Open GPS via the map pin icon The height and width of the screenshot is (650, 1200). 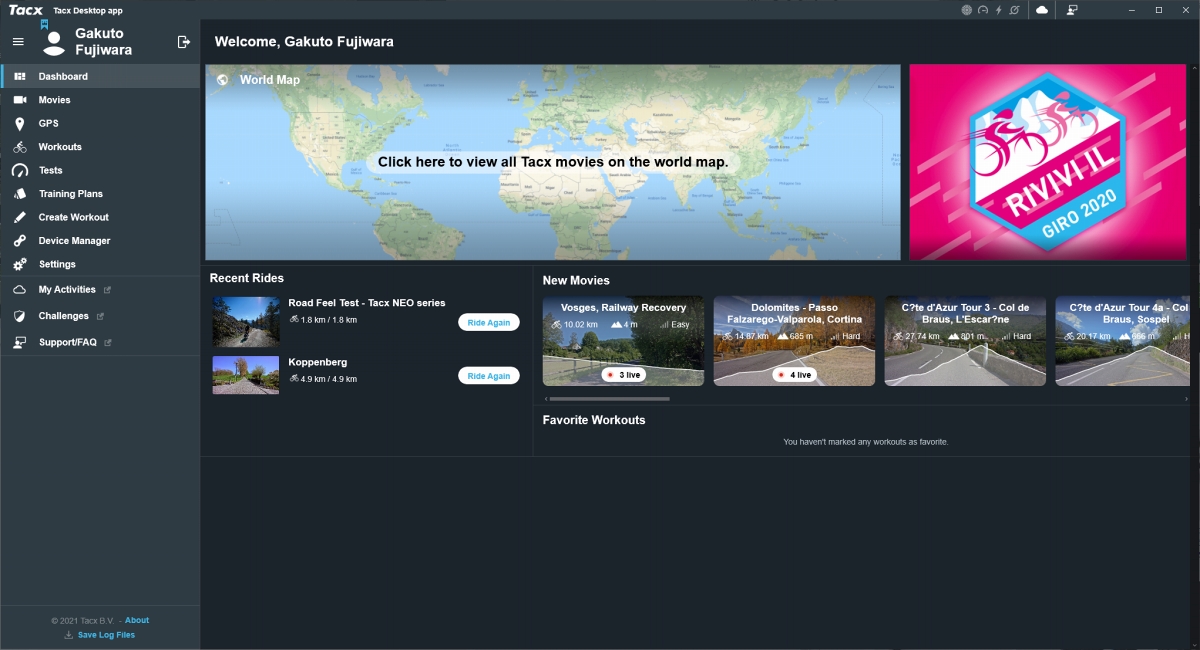[19, 124]
